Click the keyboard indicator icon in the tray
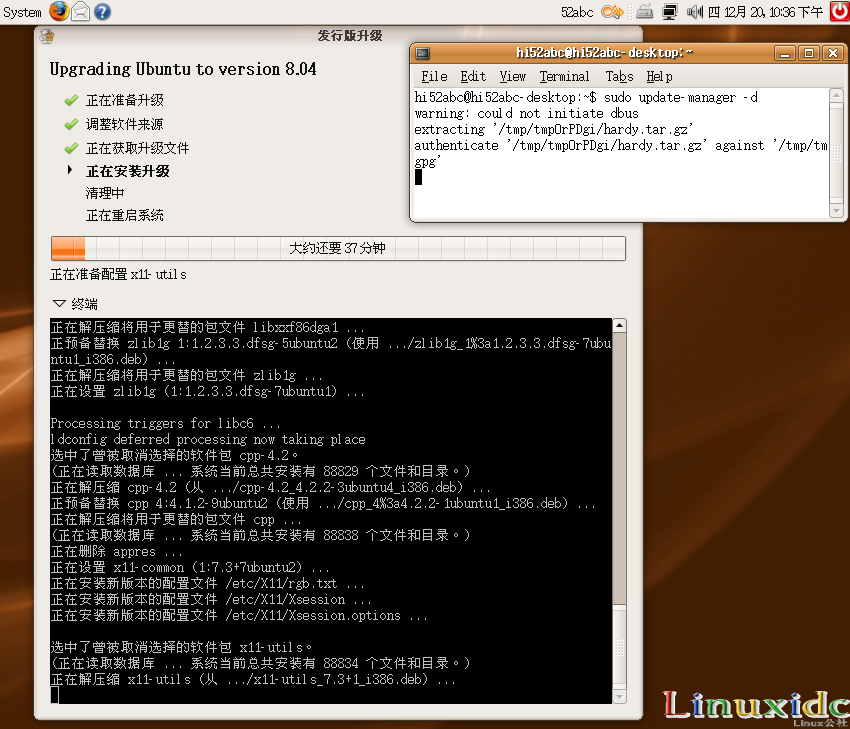 click(643, 11)
